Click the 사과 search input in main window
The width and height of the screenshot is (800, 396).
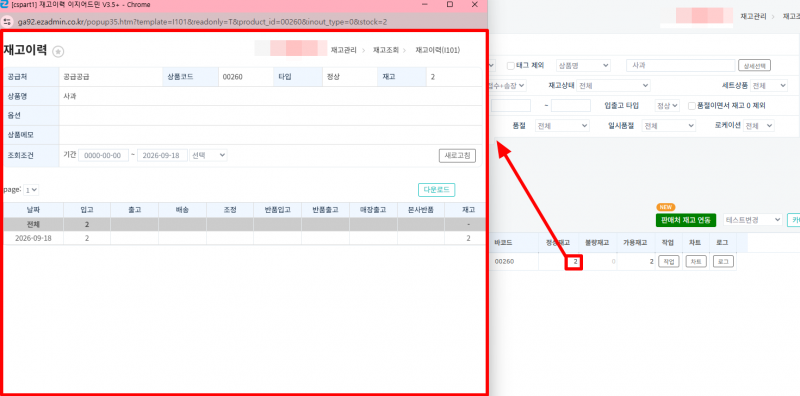click(x=680, y=65)
